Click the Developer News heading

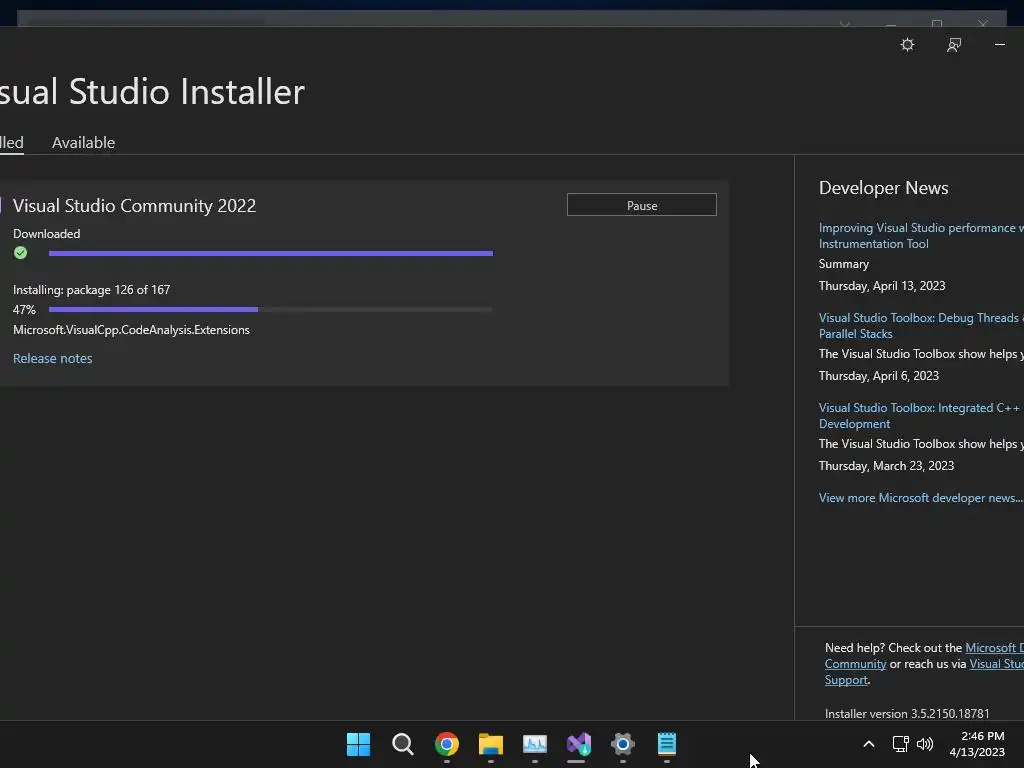pyautogui.click(x=883, y=188)
